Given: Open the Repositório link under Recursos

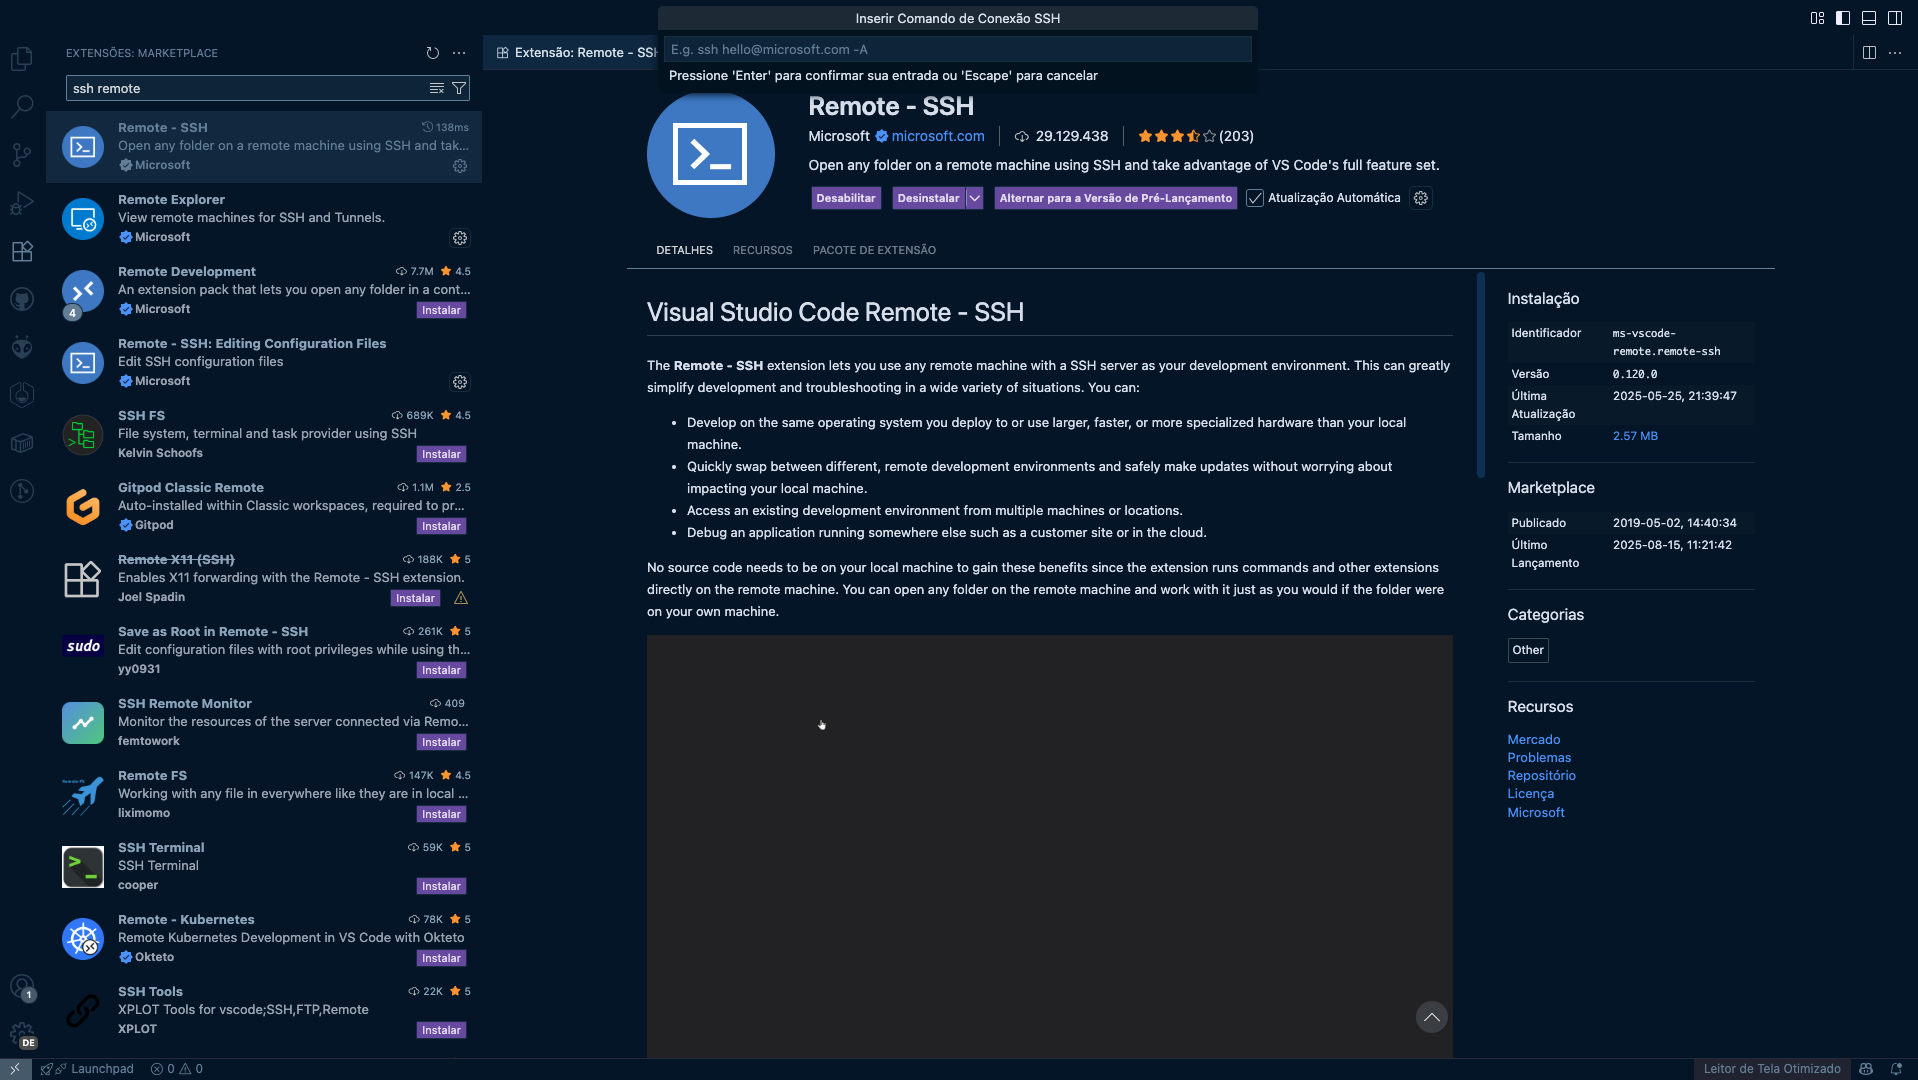Looking at the screenshot, I should click(x=1541, y=776).
